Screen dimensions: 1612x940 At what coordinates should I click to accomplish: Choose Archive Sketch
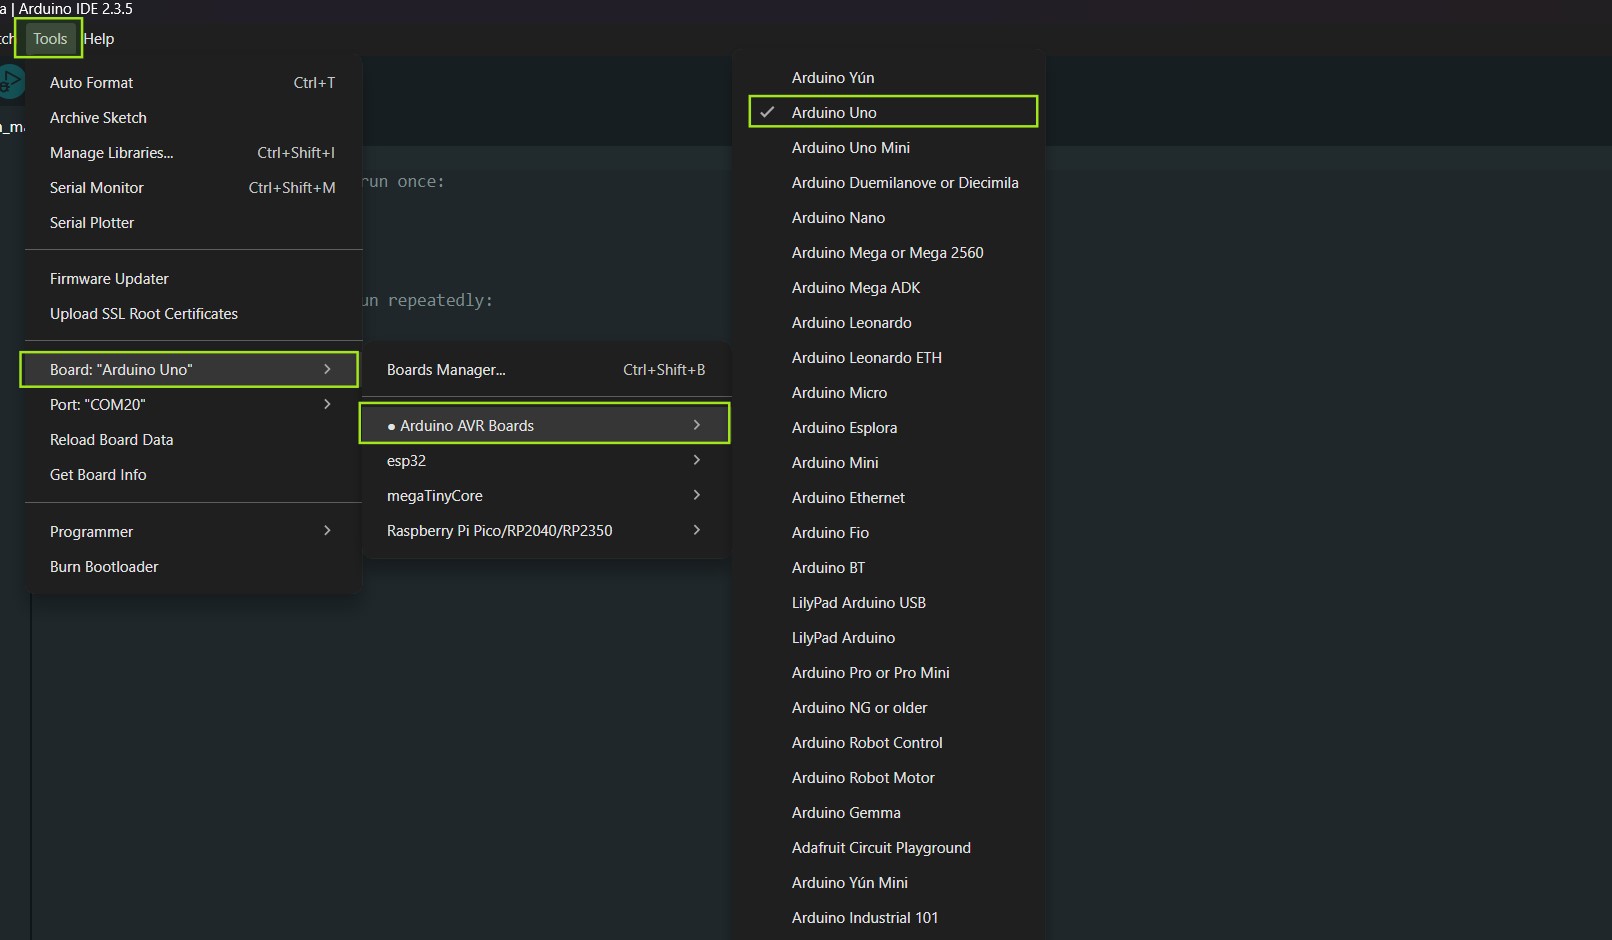pyautogui.click(x=192, y=118)
